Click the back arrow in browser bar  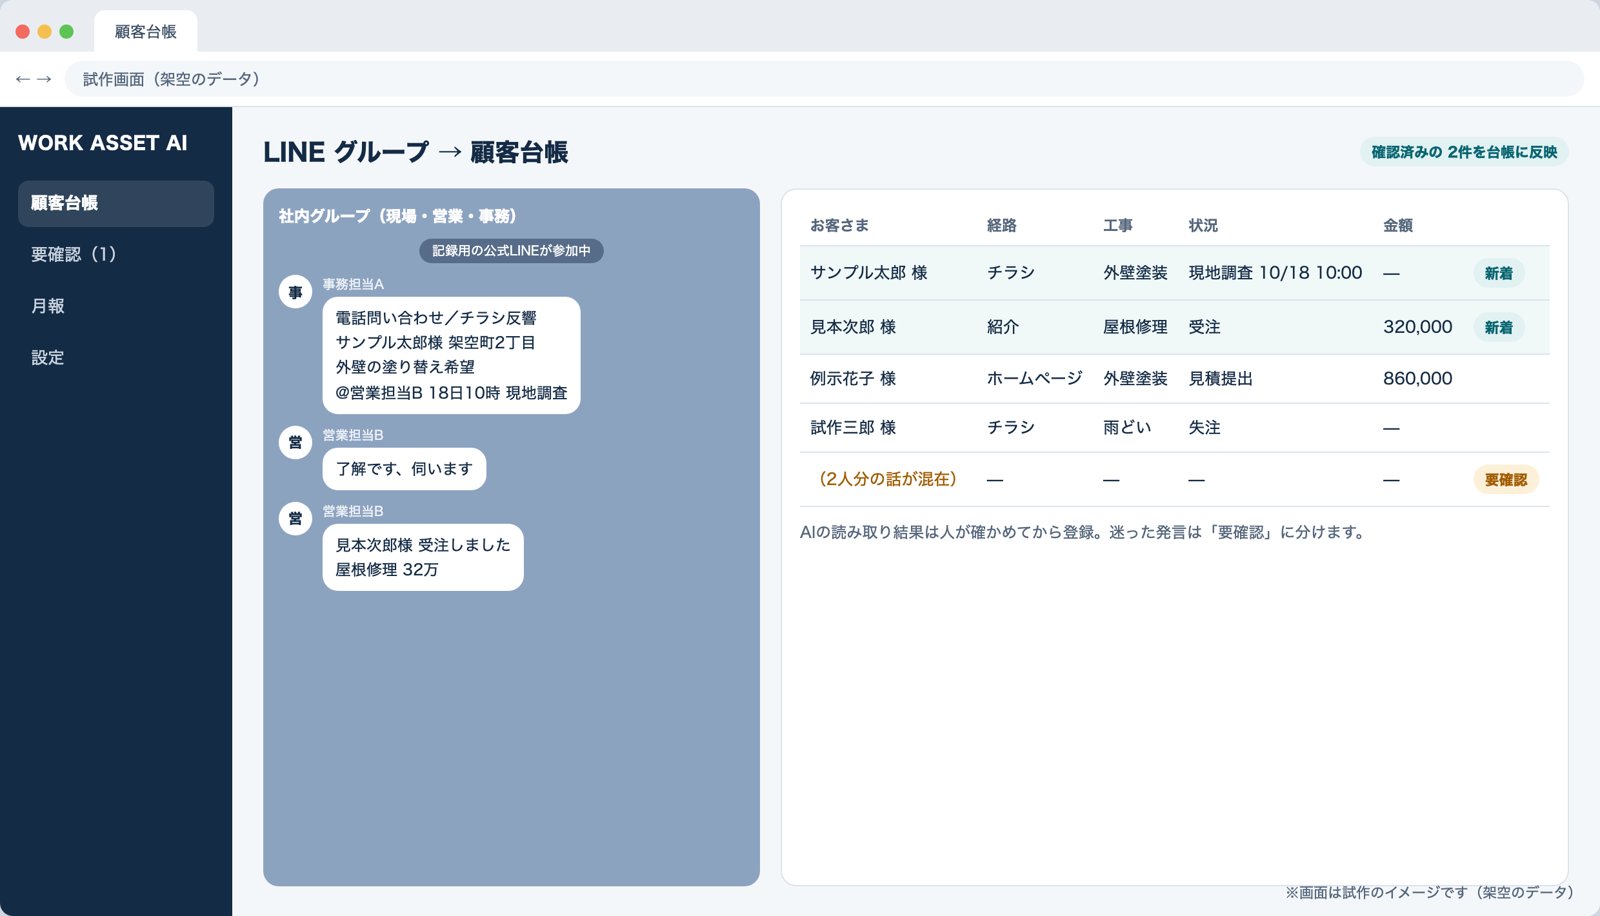click(x=22, y=79)
